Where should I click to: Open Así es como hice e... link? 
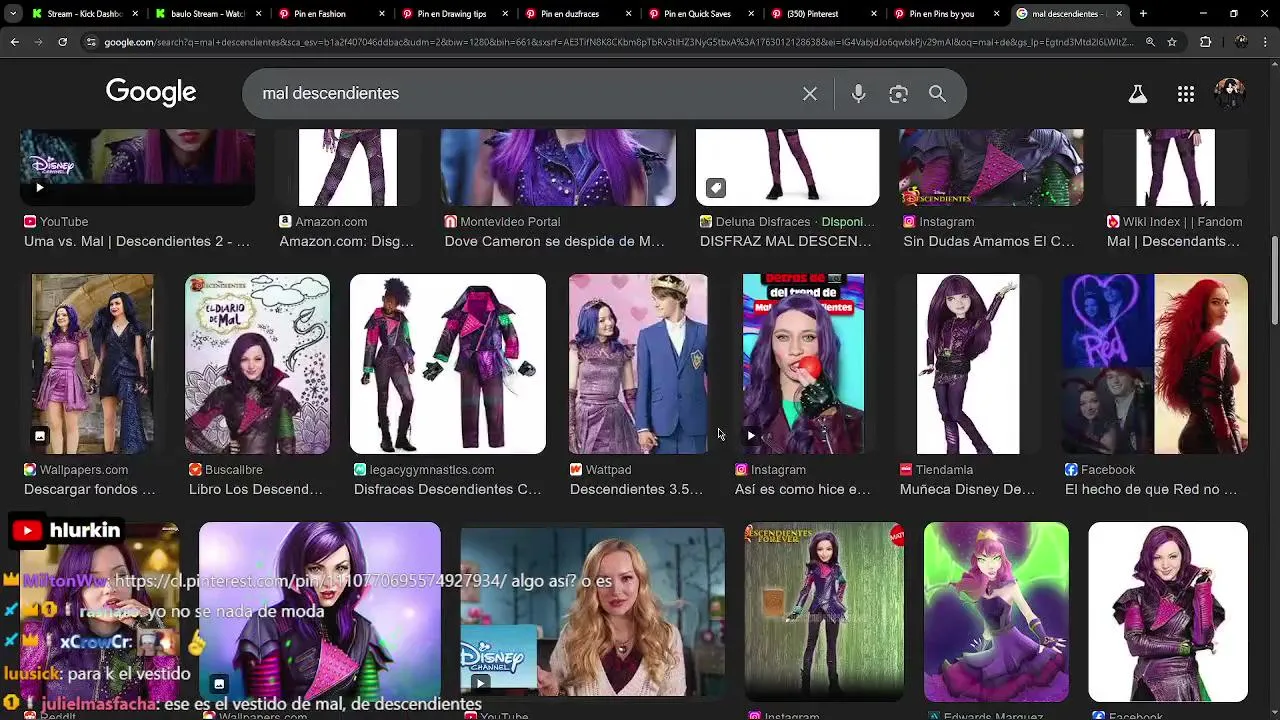point(802,489)
